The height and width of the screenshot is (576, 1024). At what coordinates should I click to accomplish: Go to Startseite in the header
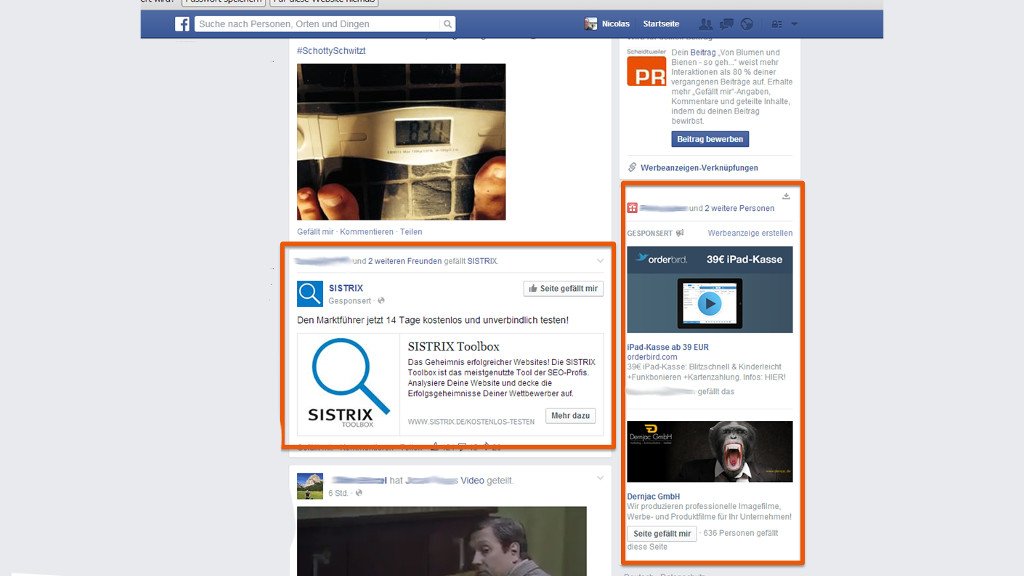pyautogui.click(x=661, y=24)
